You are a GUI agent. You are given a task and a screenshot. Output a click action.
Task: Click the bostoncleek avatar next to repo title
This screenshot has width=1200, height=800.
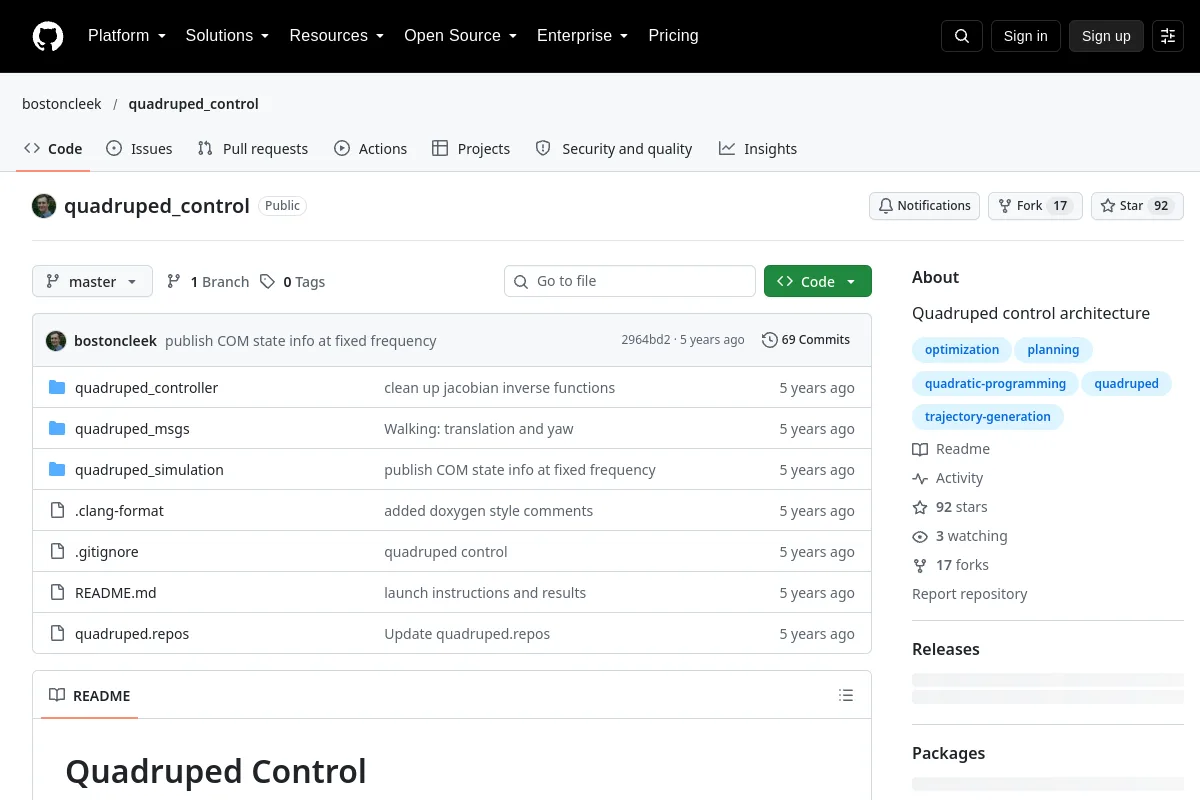click(44, 206)
